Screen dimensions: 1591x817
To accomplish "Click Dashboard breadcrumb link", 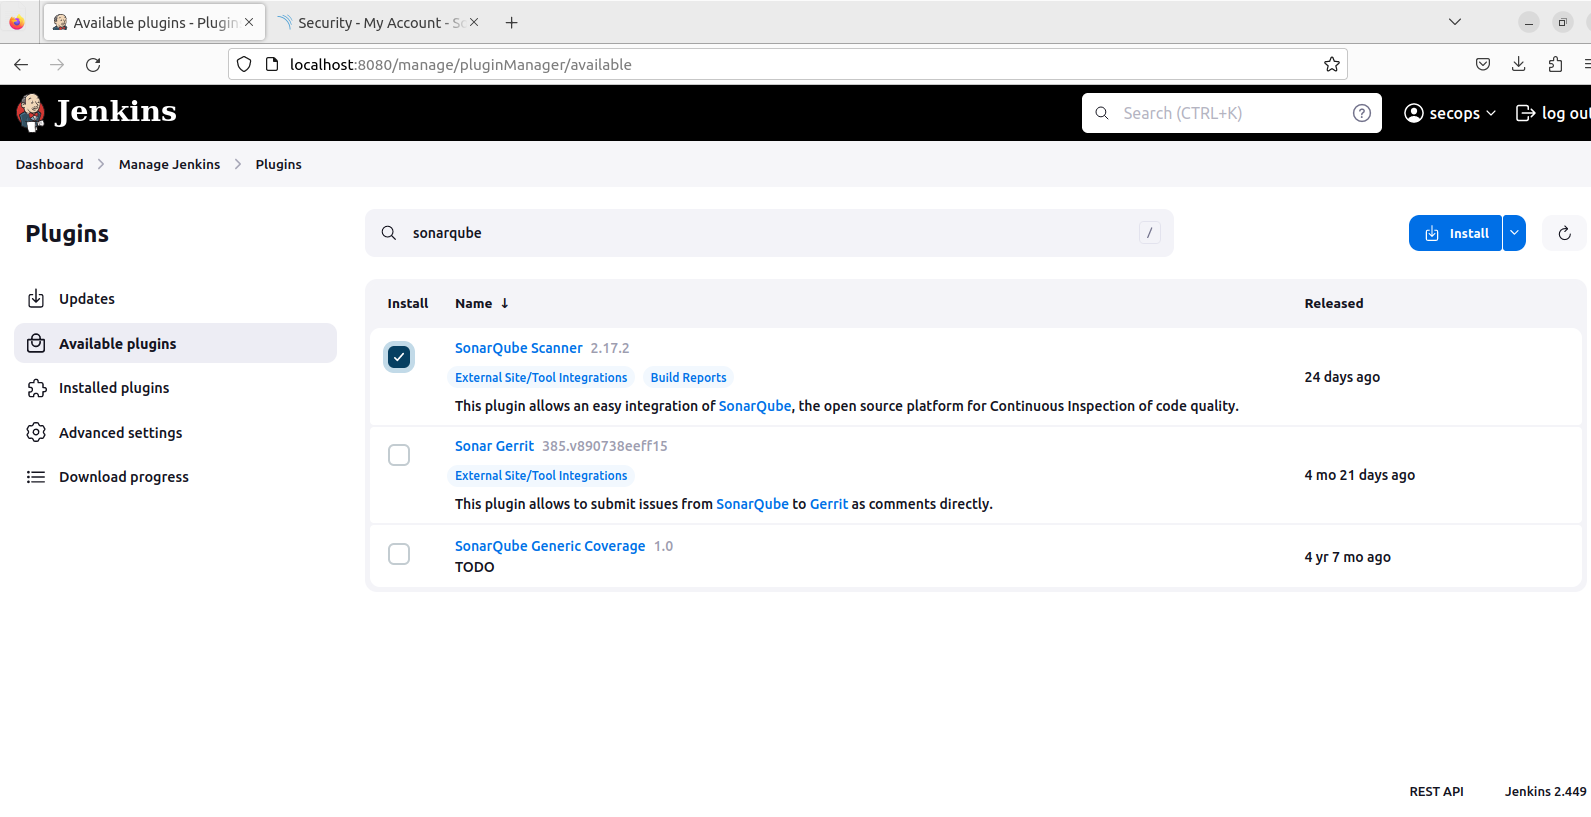I will pos(49,164).
